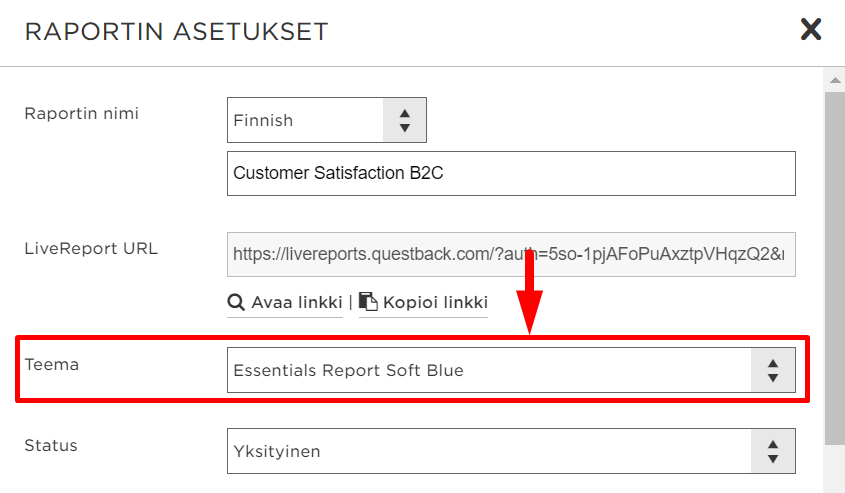Screen dimensions: 845x493
Task: Click the Raportin nimi label
Action: pyautogui.click(x=81, y=114)
